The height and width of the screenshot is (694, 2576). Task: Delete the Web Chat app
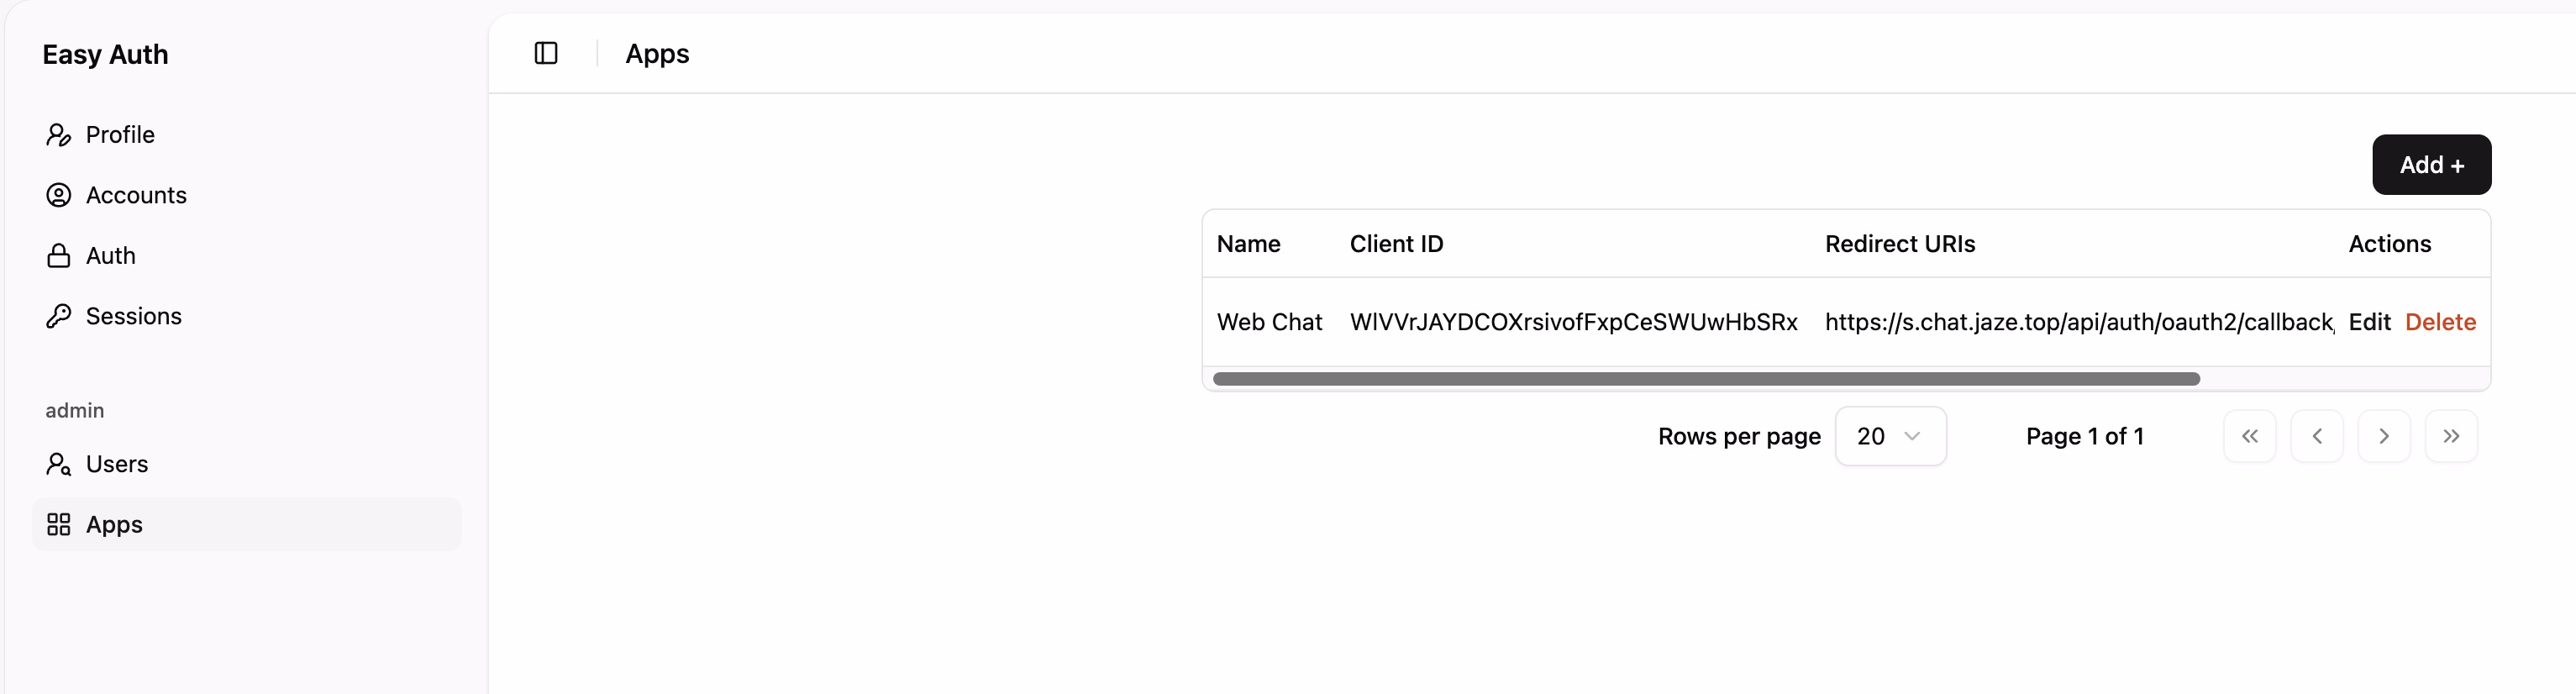pyautogui.click(x=2439, y=322)
